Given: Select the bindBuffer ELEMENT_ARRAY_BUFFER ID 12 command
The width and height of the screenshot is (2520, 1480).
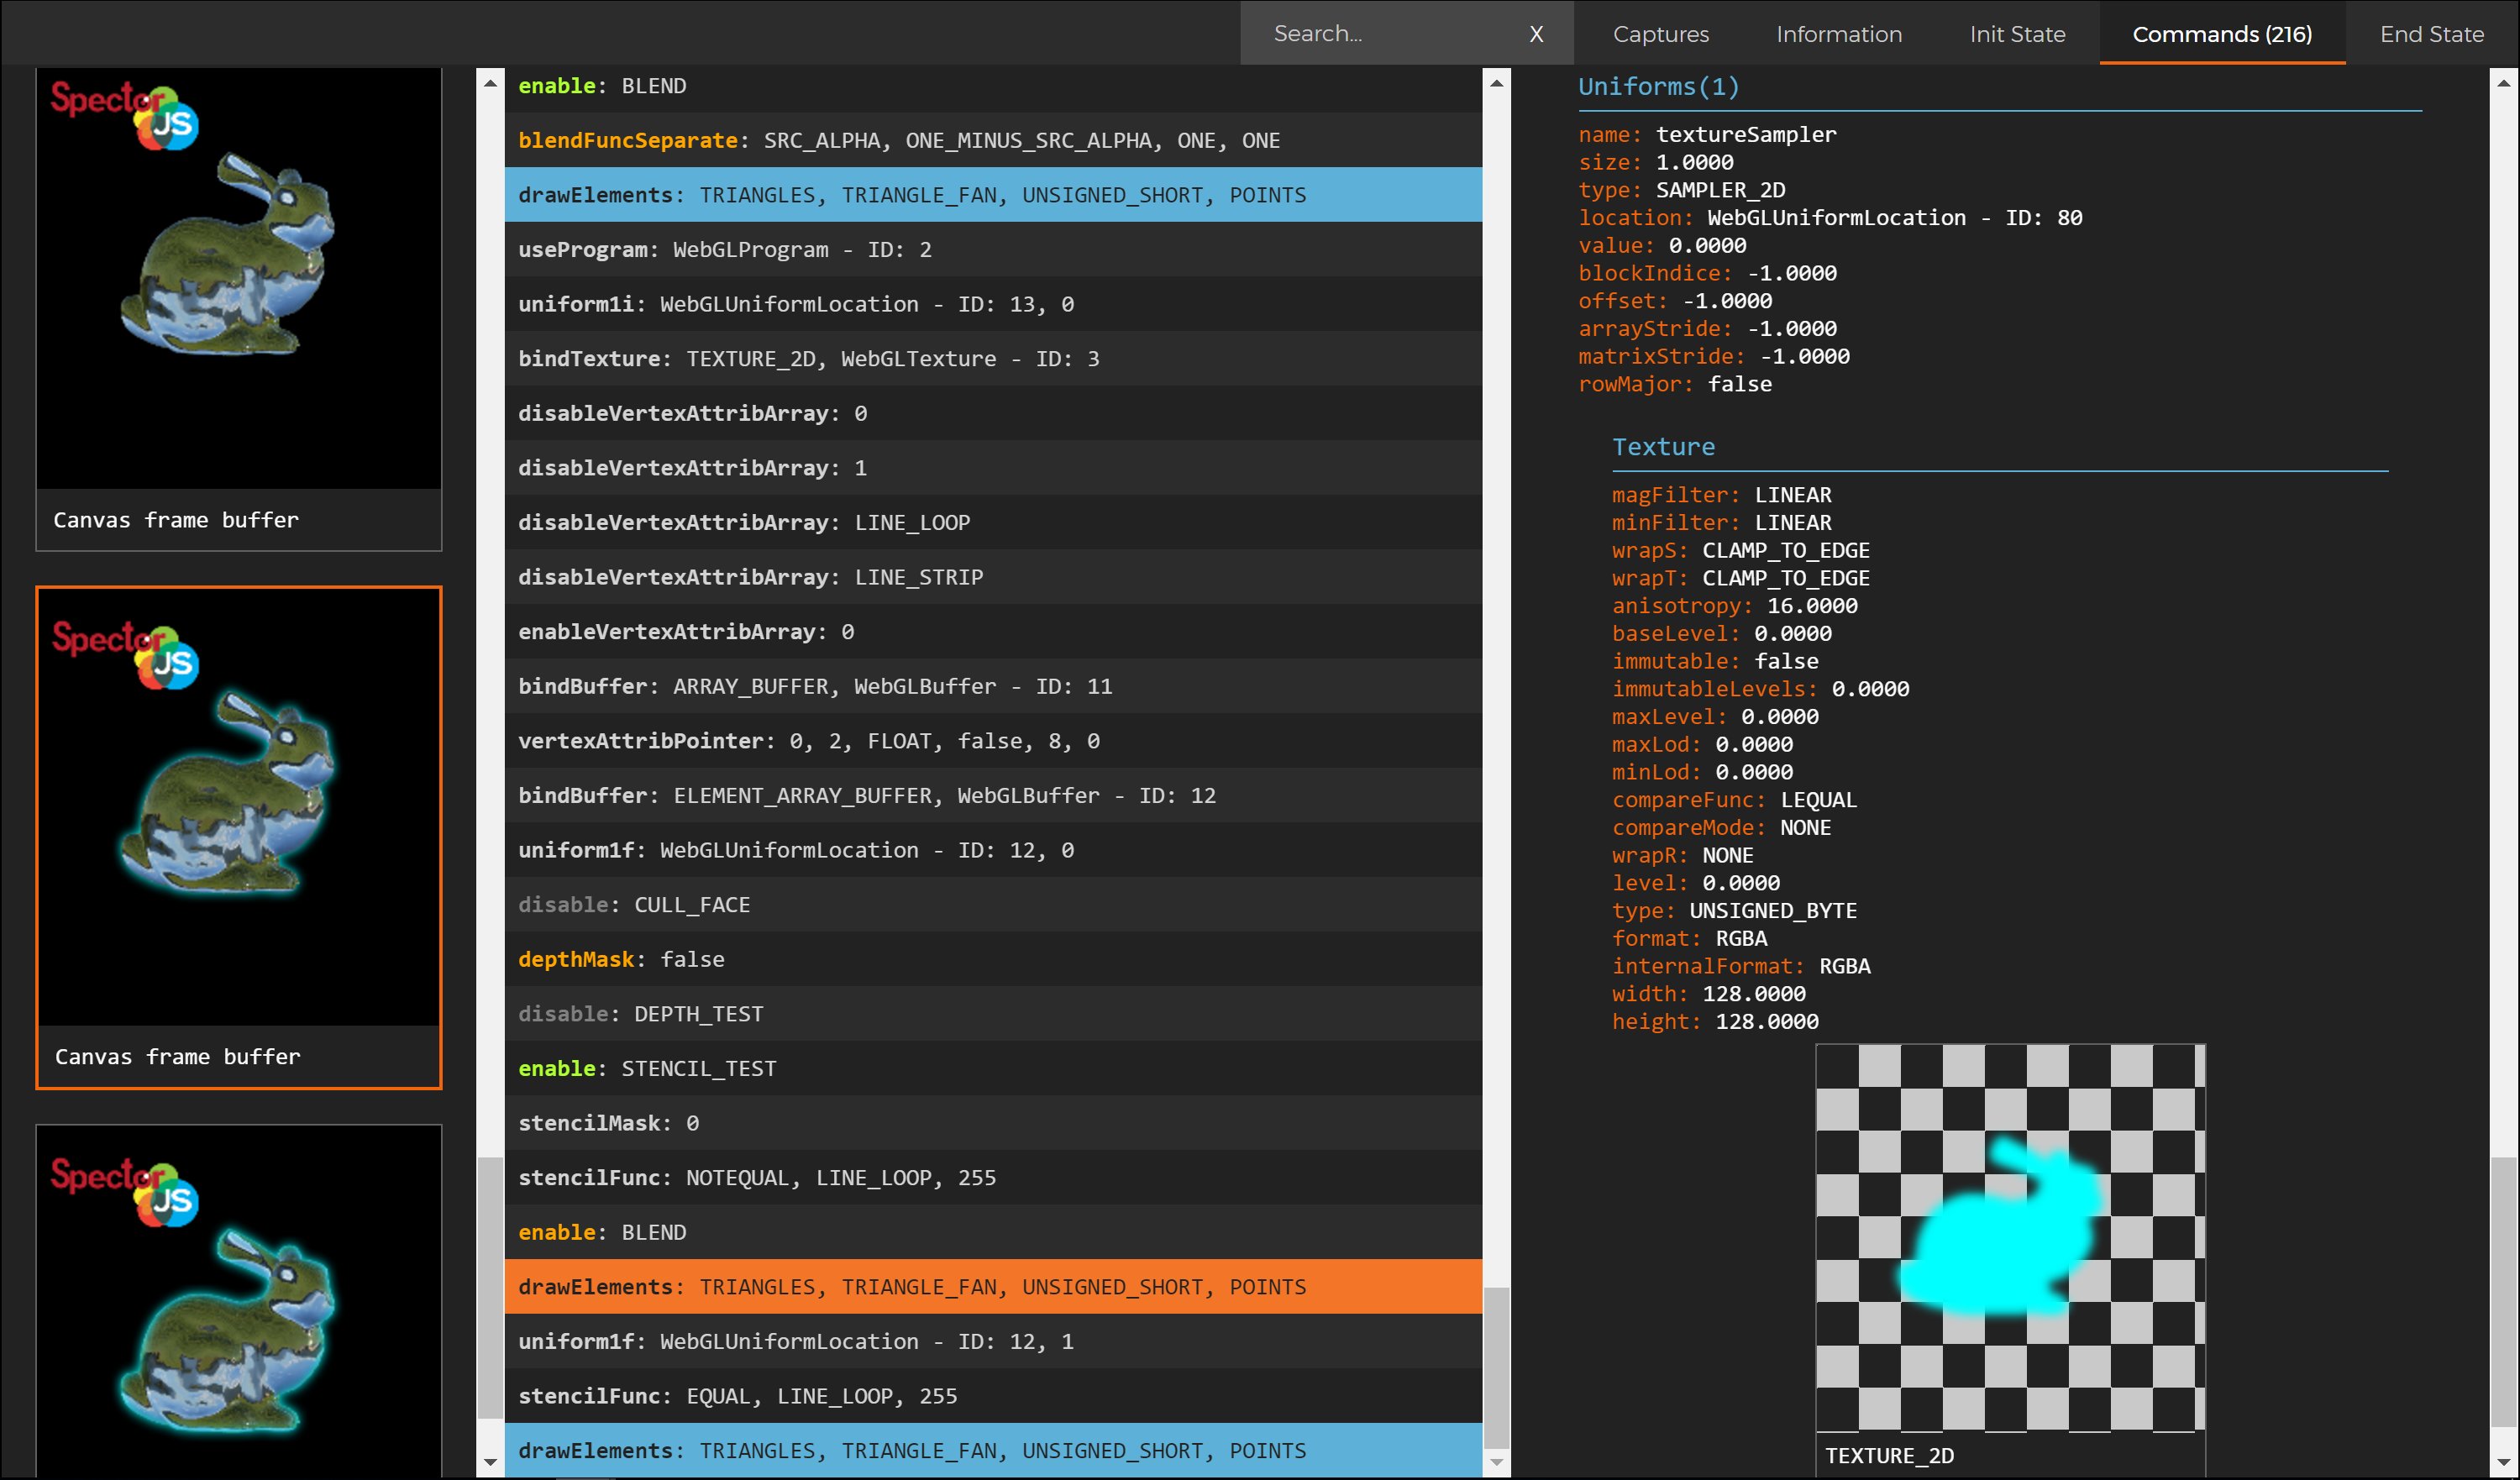Looking at the screenshot, I should 993,795.
